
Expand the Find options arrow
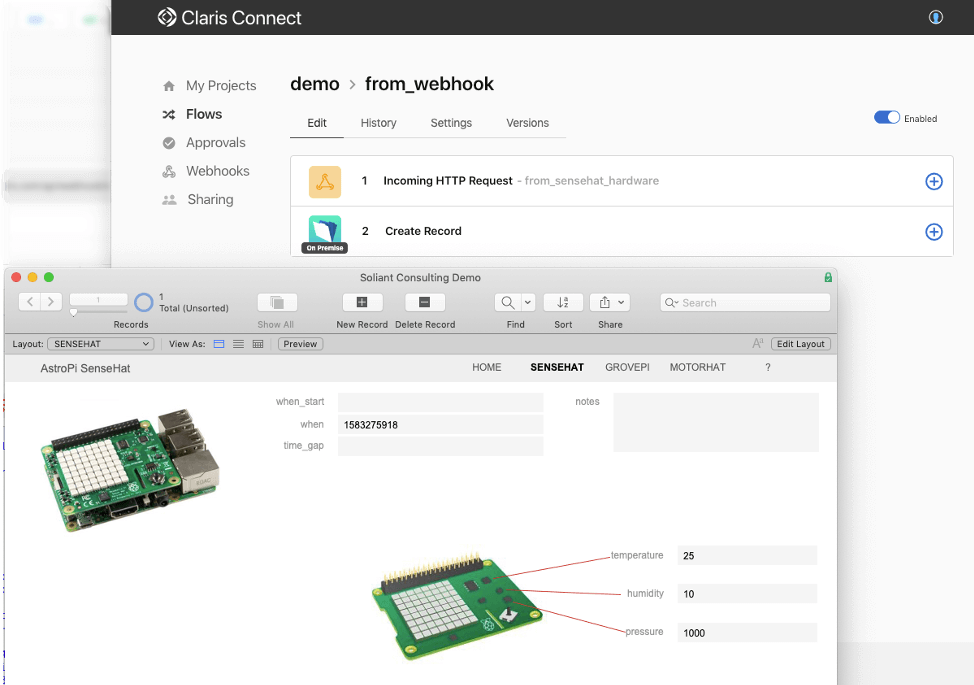528,302
